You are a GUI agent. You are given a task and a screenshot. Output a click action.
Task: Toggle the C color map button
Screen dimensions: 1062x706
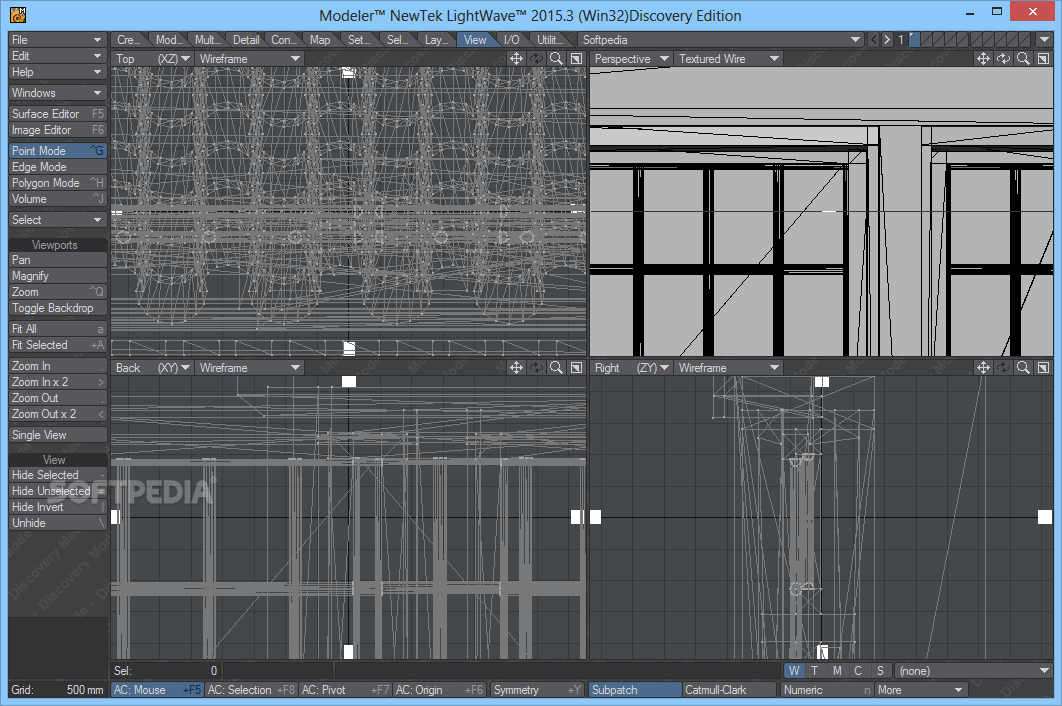click(858, 671)
